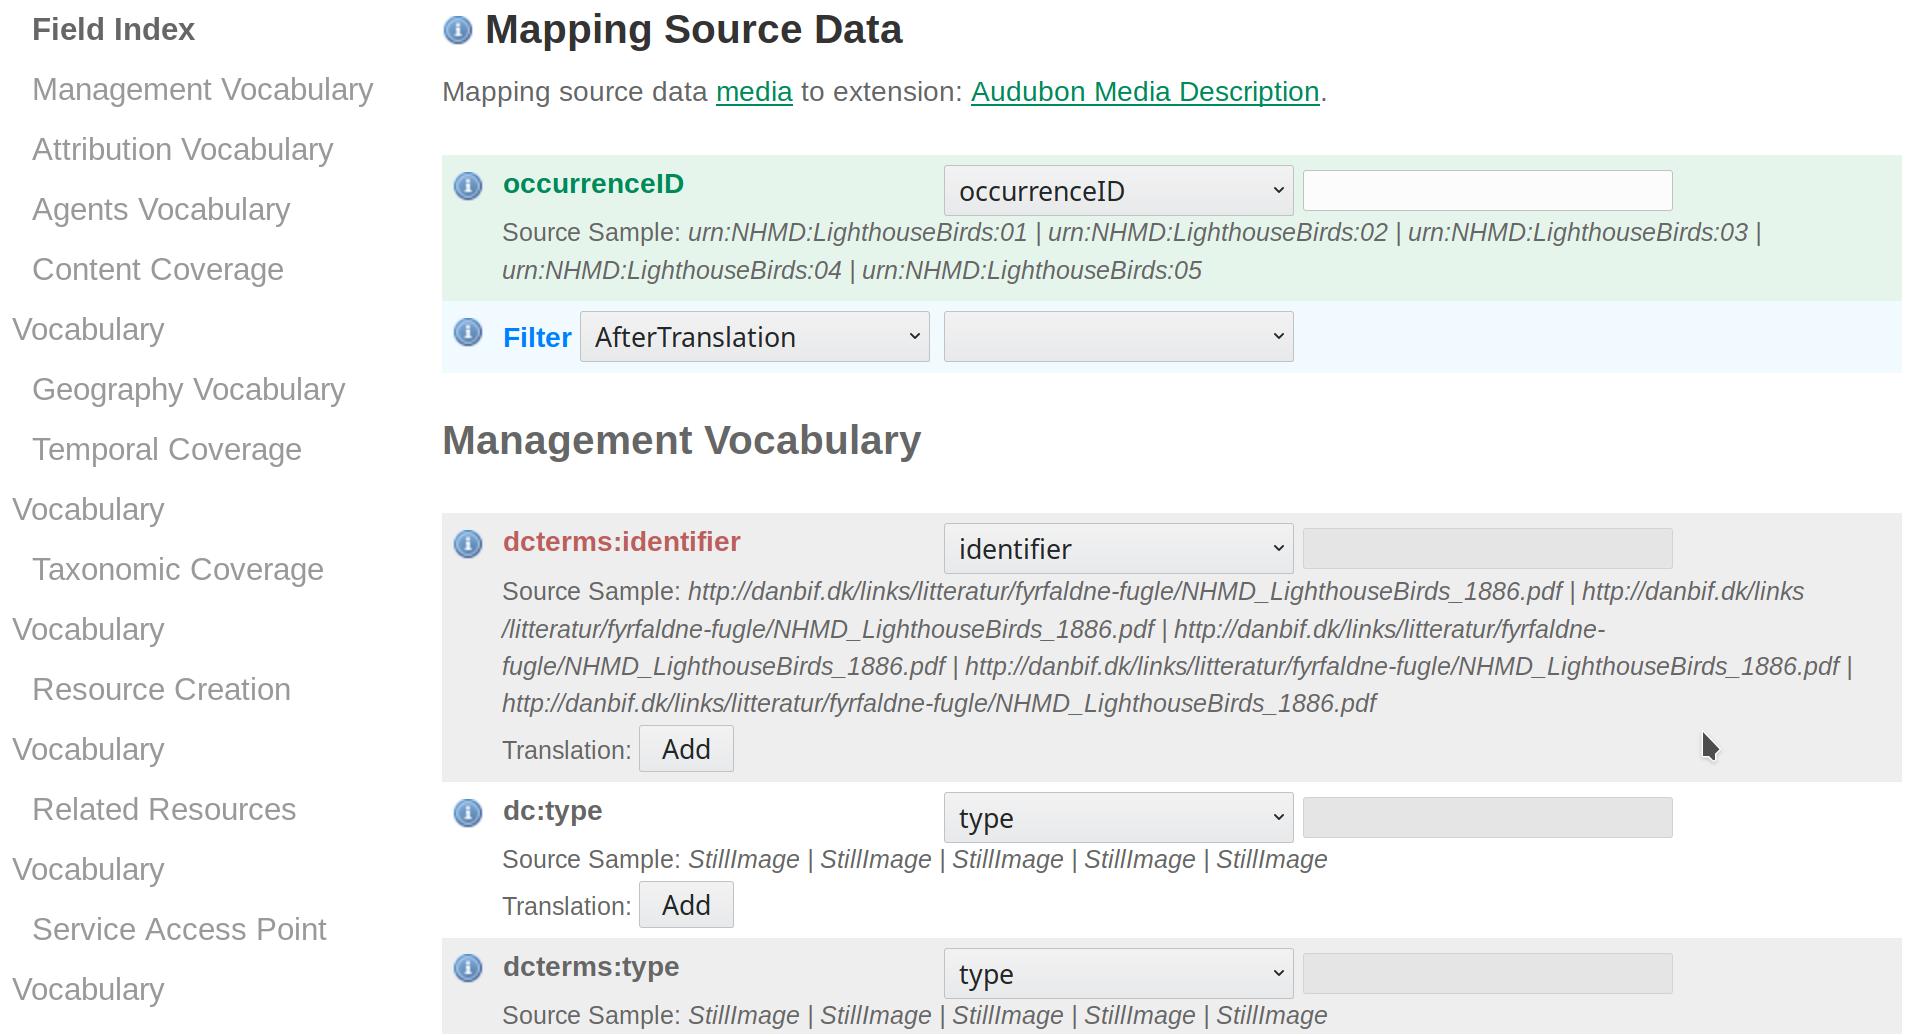
Task: Go to Attribution Vocabulary in sidebar
Action: (182, 150)
